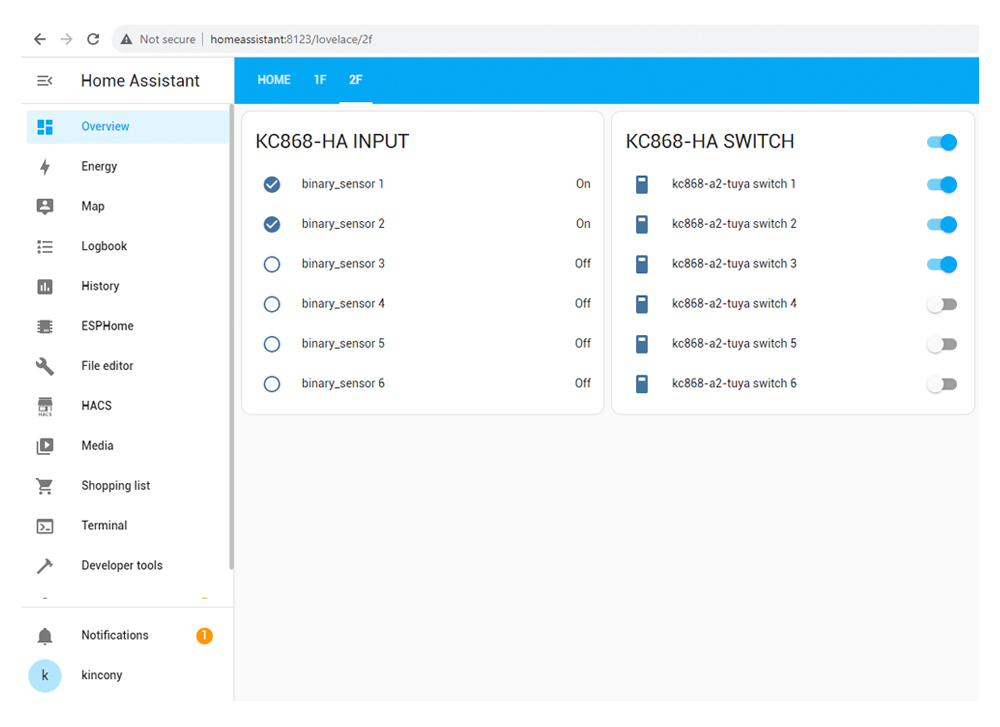Enable kc868-a2-tuya switch 4 toggle
Image resolution: width=1000 pixels, height=727 pixels.
[x=941, y=304]
